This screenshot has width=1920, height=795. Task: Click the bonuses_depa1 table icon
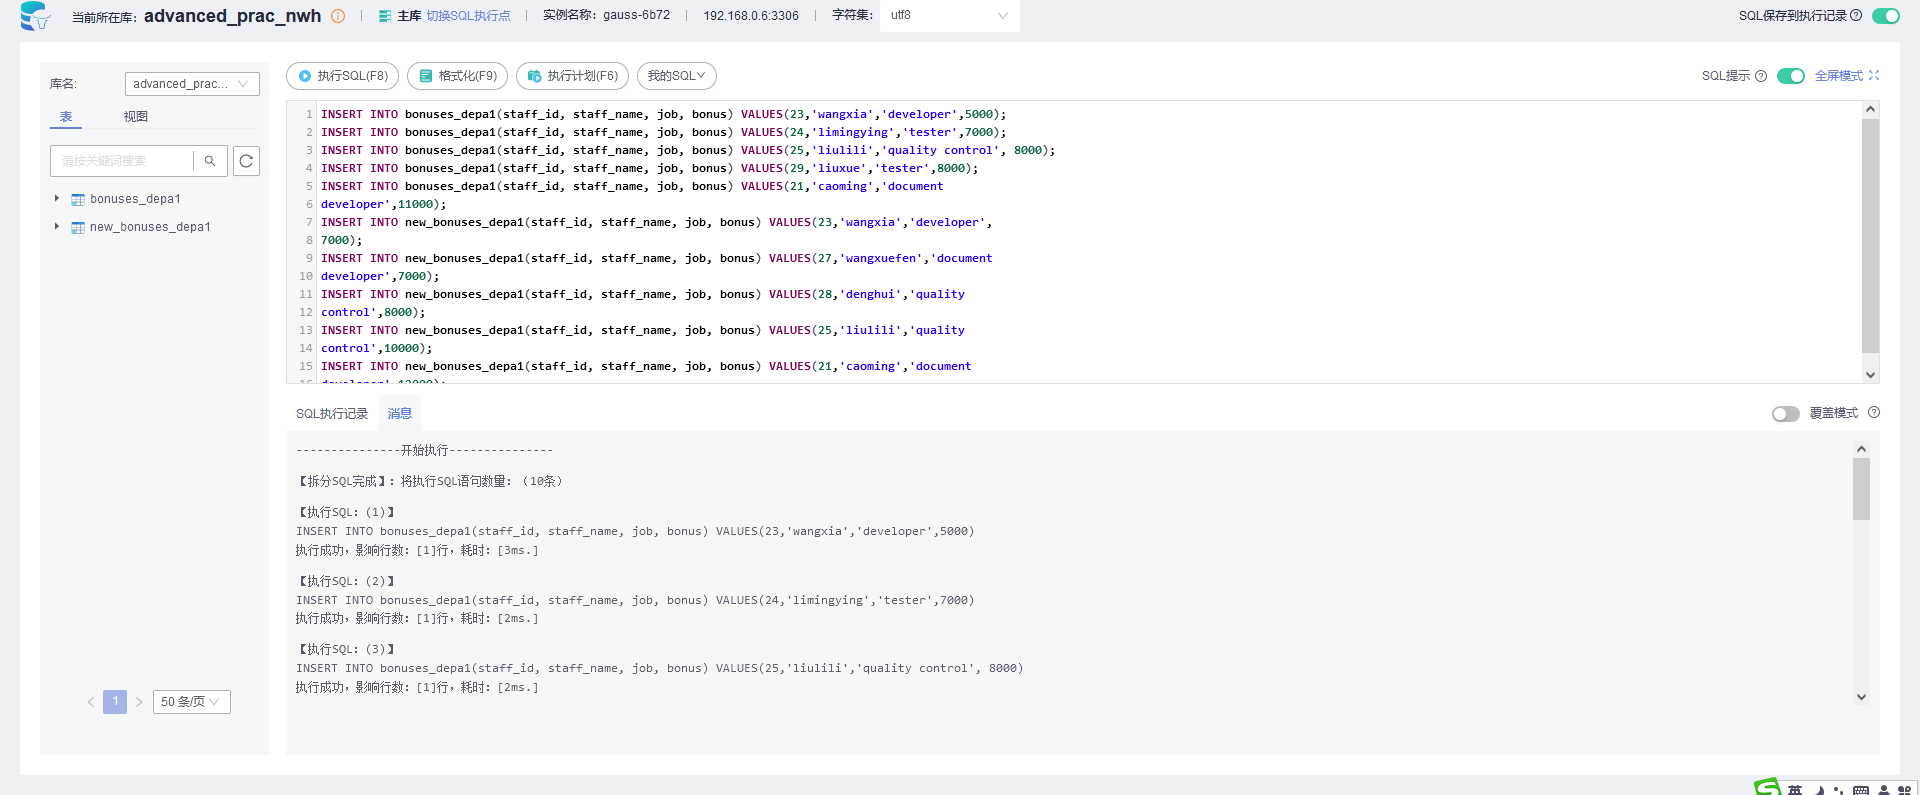pos(78,200)
